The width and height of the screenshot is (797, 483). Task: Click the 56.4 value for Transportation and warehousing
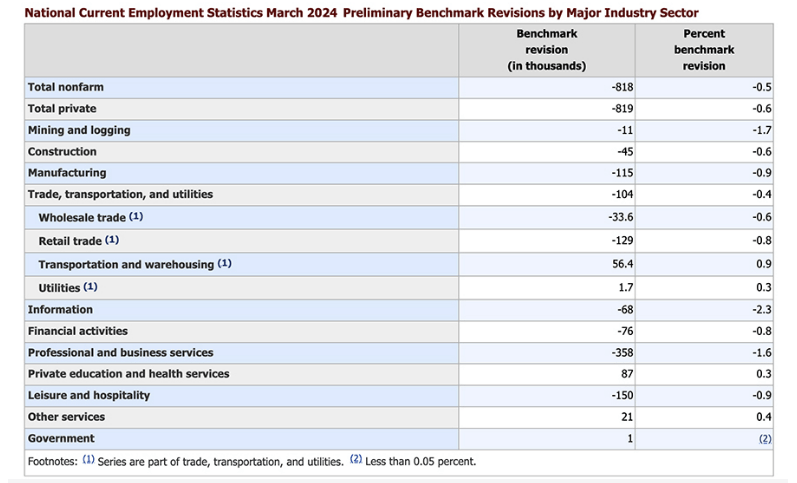point(619,265)
